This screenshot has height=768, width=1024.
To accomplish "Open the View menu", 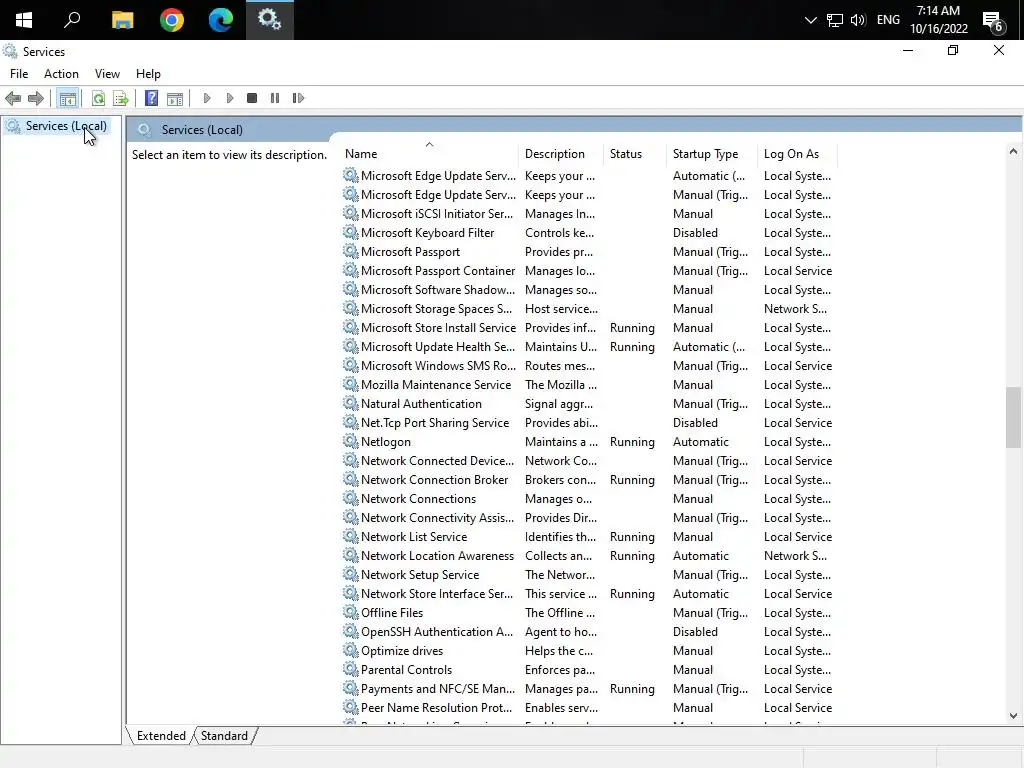I will (107, 74).
